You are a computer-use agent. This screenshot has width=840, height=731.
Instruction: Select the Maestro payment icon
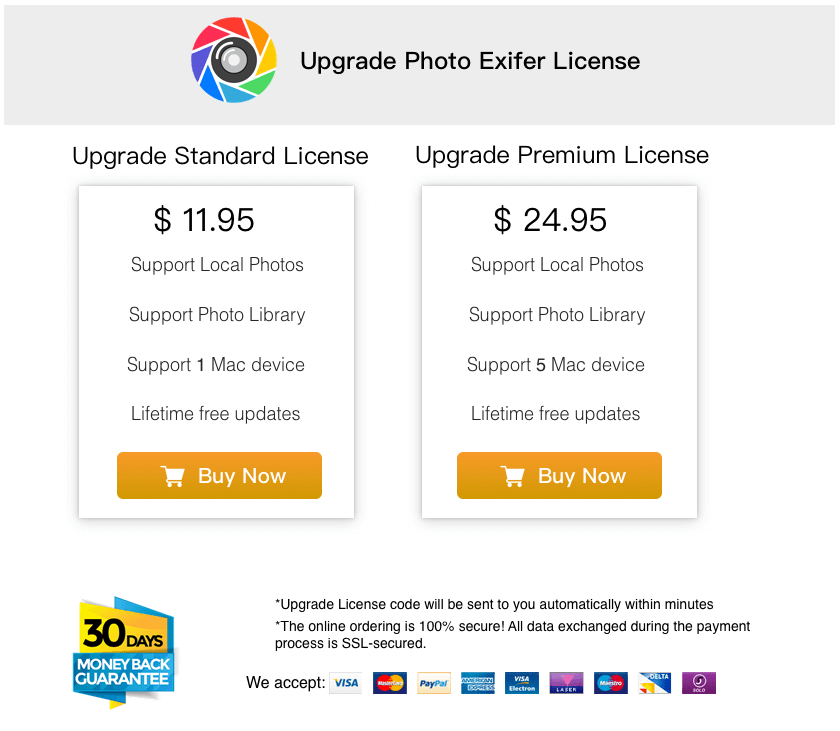pos(611,683)
